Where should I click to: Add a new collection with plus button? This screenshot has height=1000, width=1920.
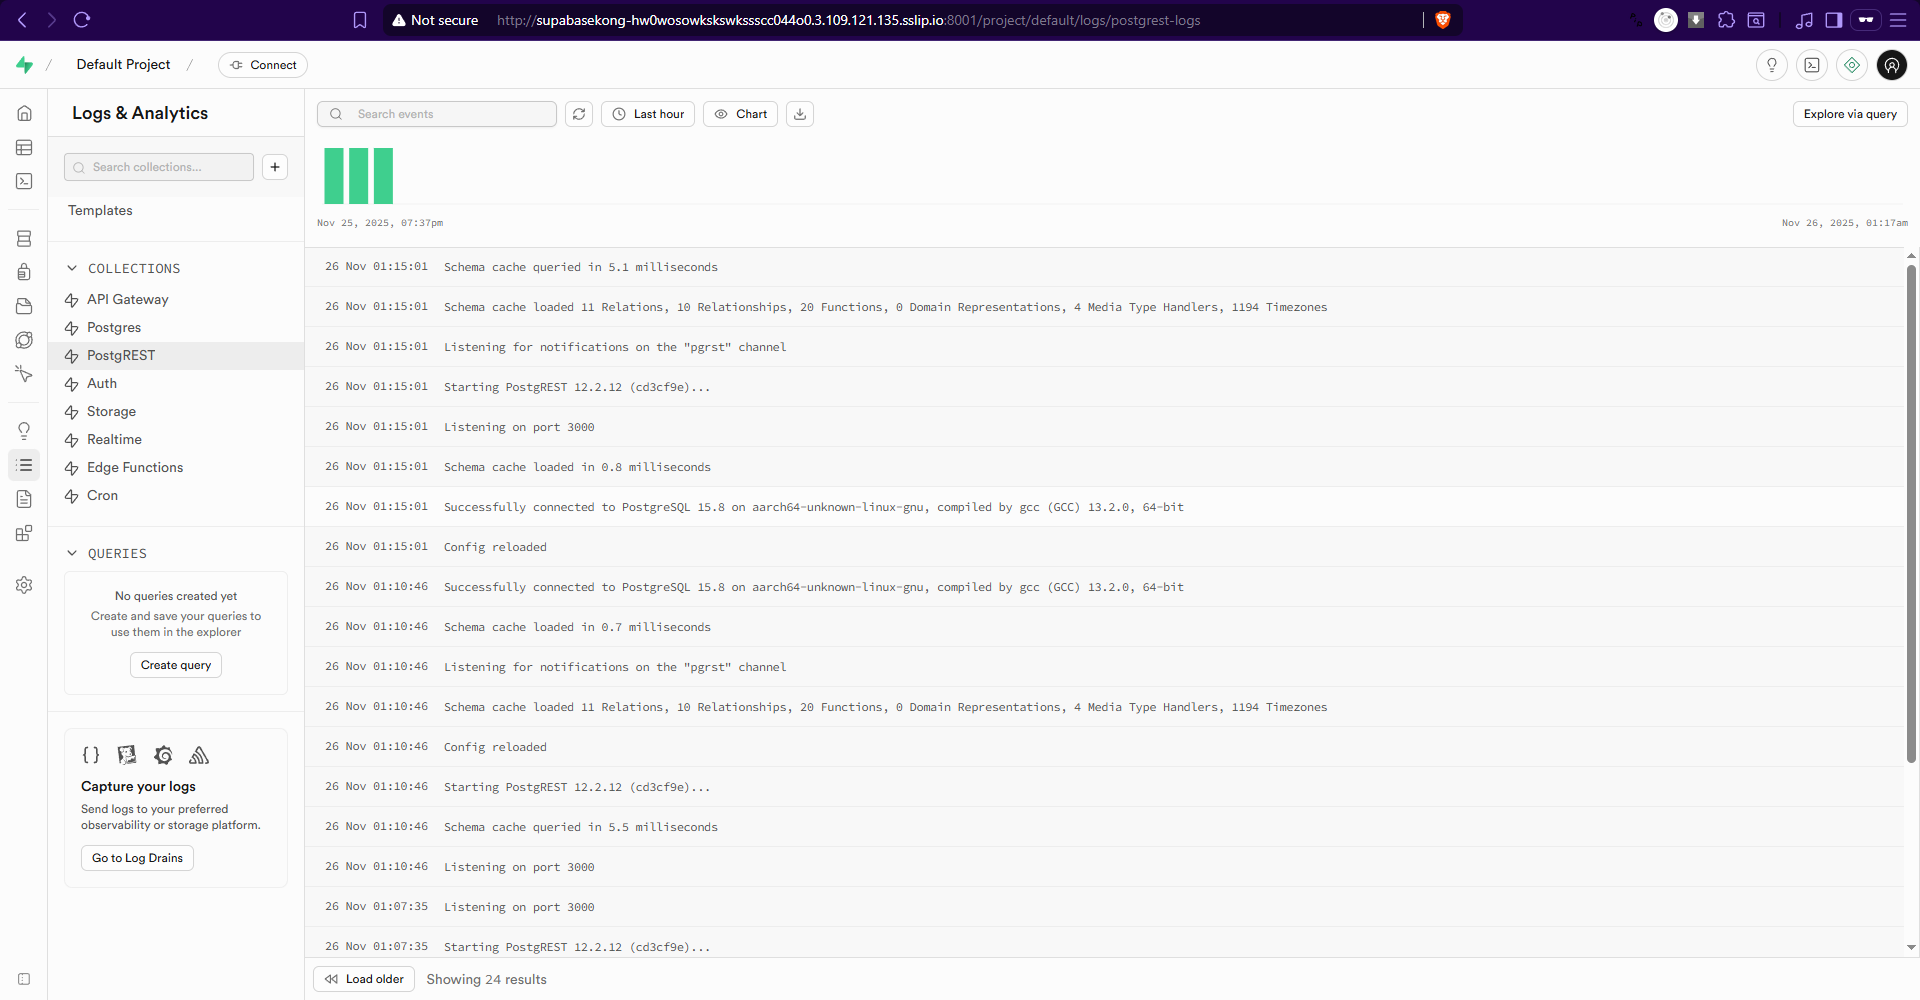point(275,167)
